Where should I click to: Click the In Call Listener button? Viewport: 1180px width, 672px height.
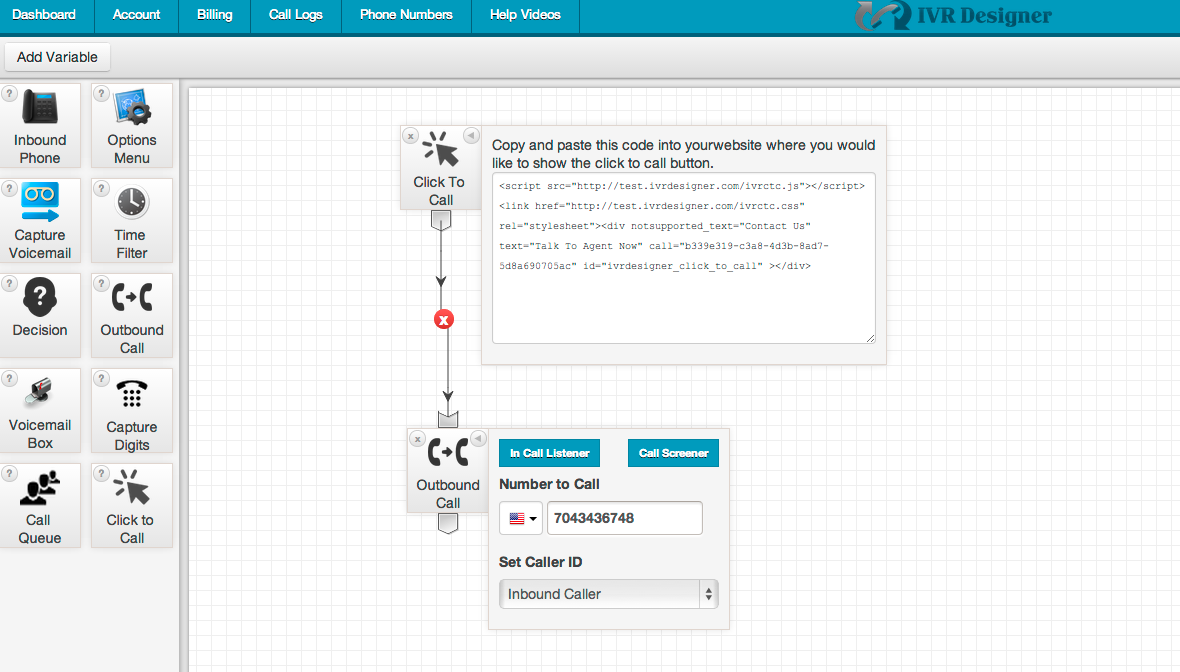(549, 453)
